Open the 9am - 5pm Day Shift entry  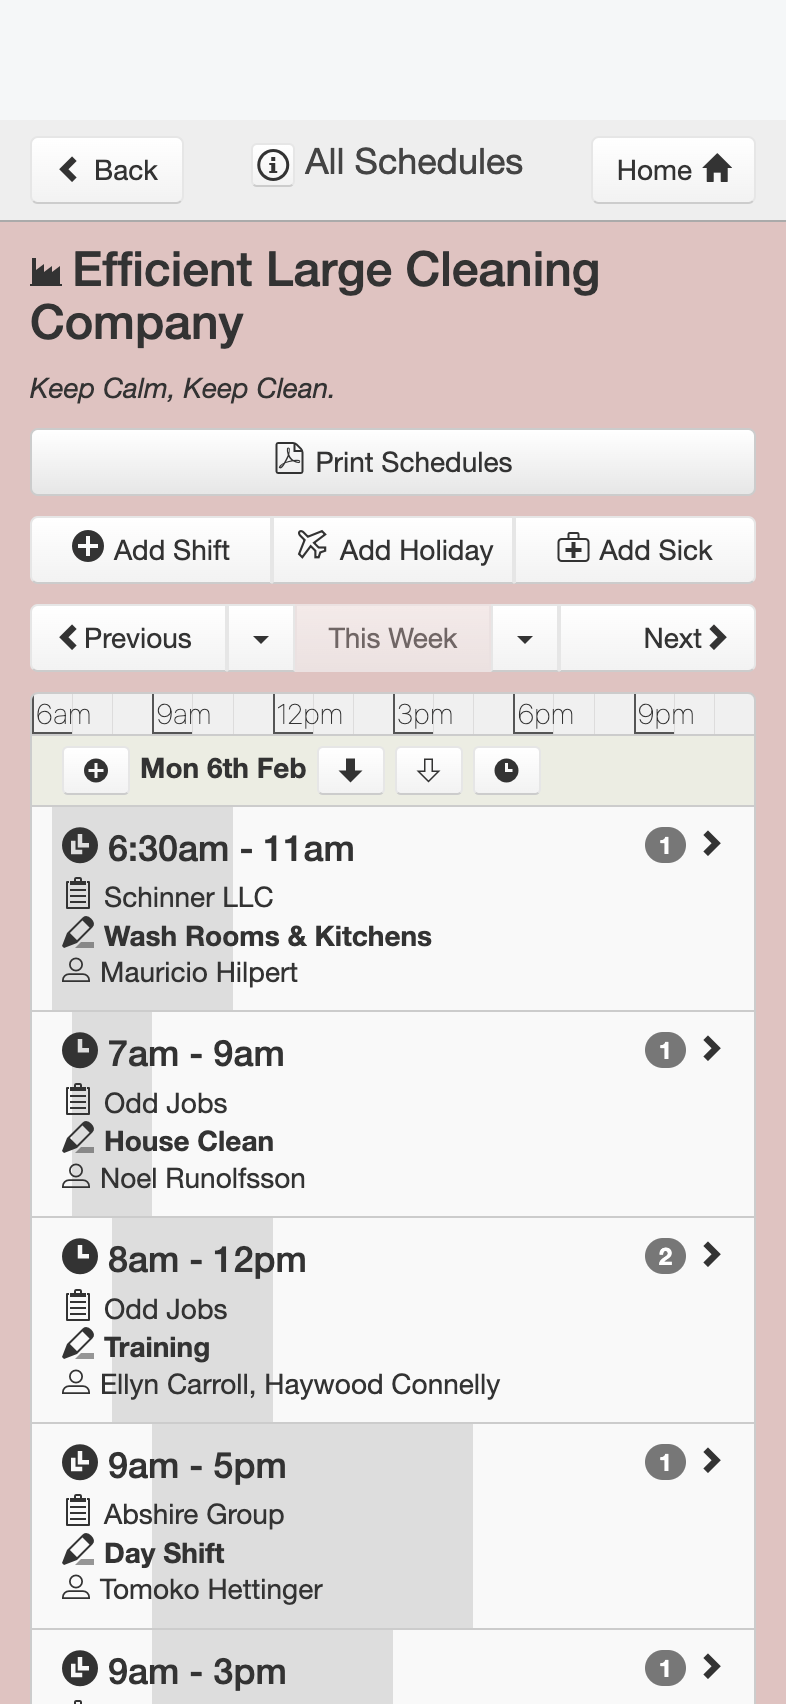pyautogui.click(x=393, y=1526)
